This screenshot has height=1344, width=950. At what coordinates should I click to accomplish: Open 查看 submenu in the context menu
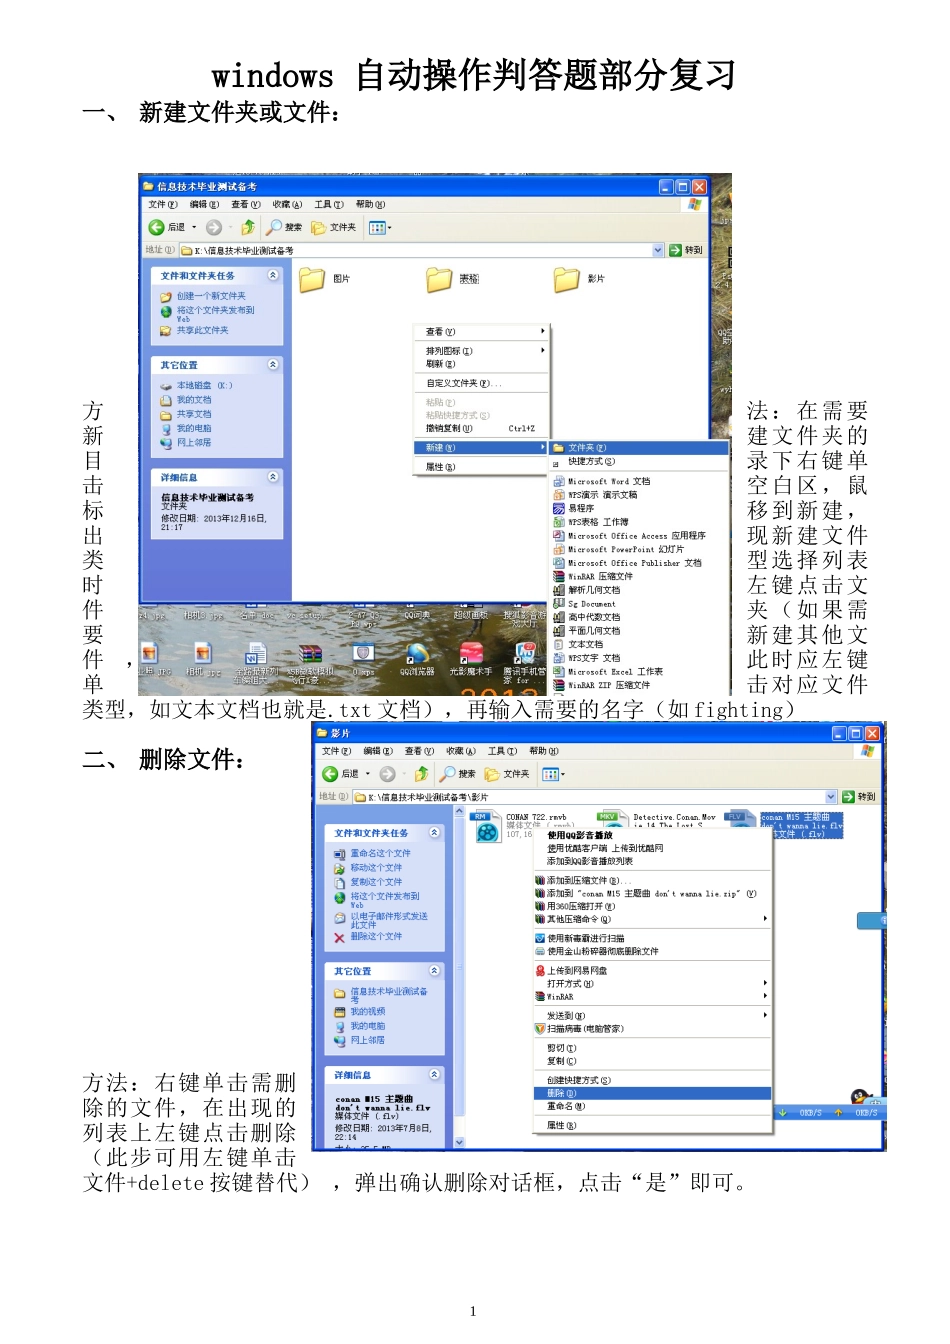pos(482,331)
